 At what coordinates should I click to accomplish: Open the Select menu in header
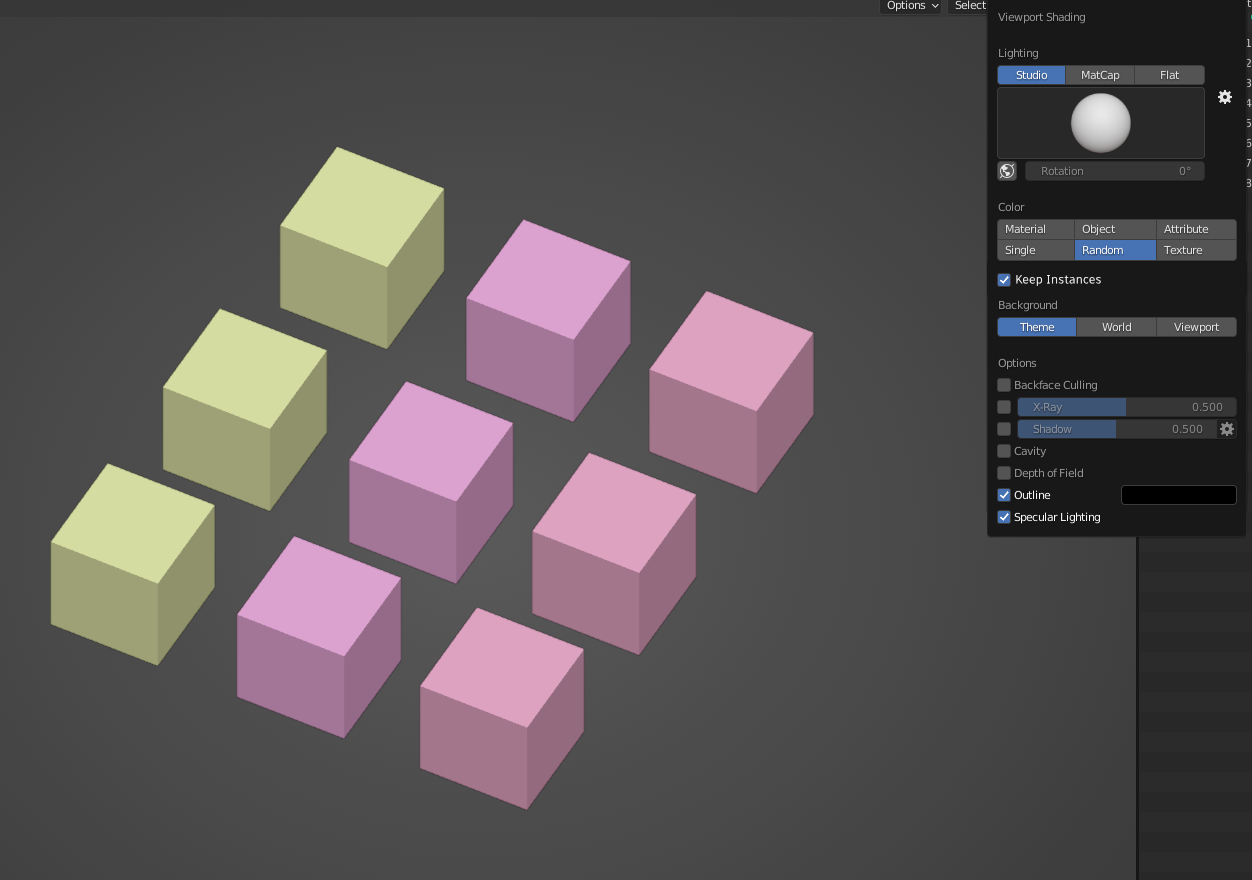(968, 6)
